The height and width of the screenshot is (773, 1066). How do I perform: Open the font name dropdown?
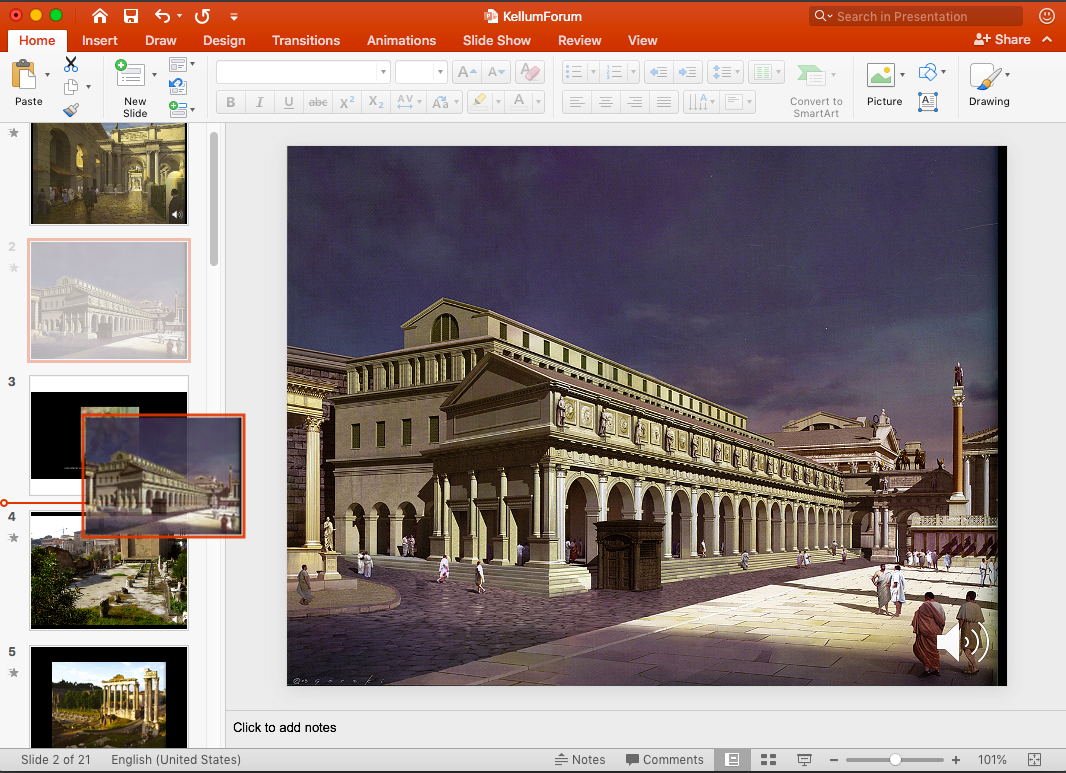[x=384, y=71]
